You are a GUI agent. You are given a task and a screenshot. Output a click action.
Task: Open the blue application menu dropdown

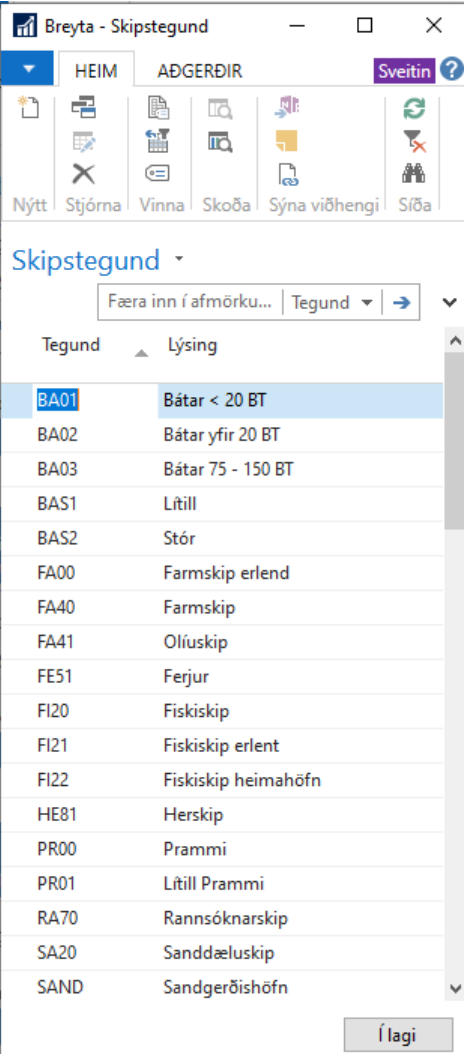pyautogui.click(x=27, y=69)
